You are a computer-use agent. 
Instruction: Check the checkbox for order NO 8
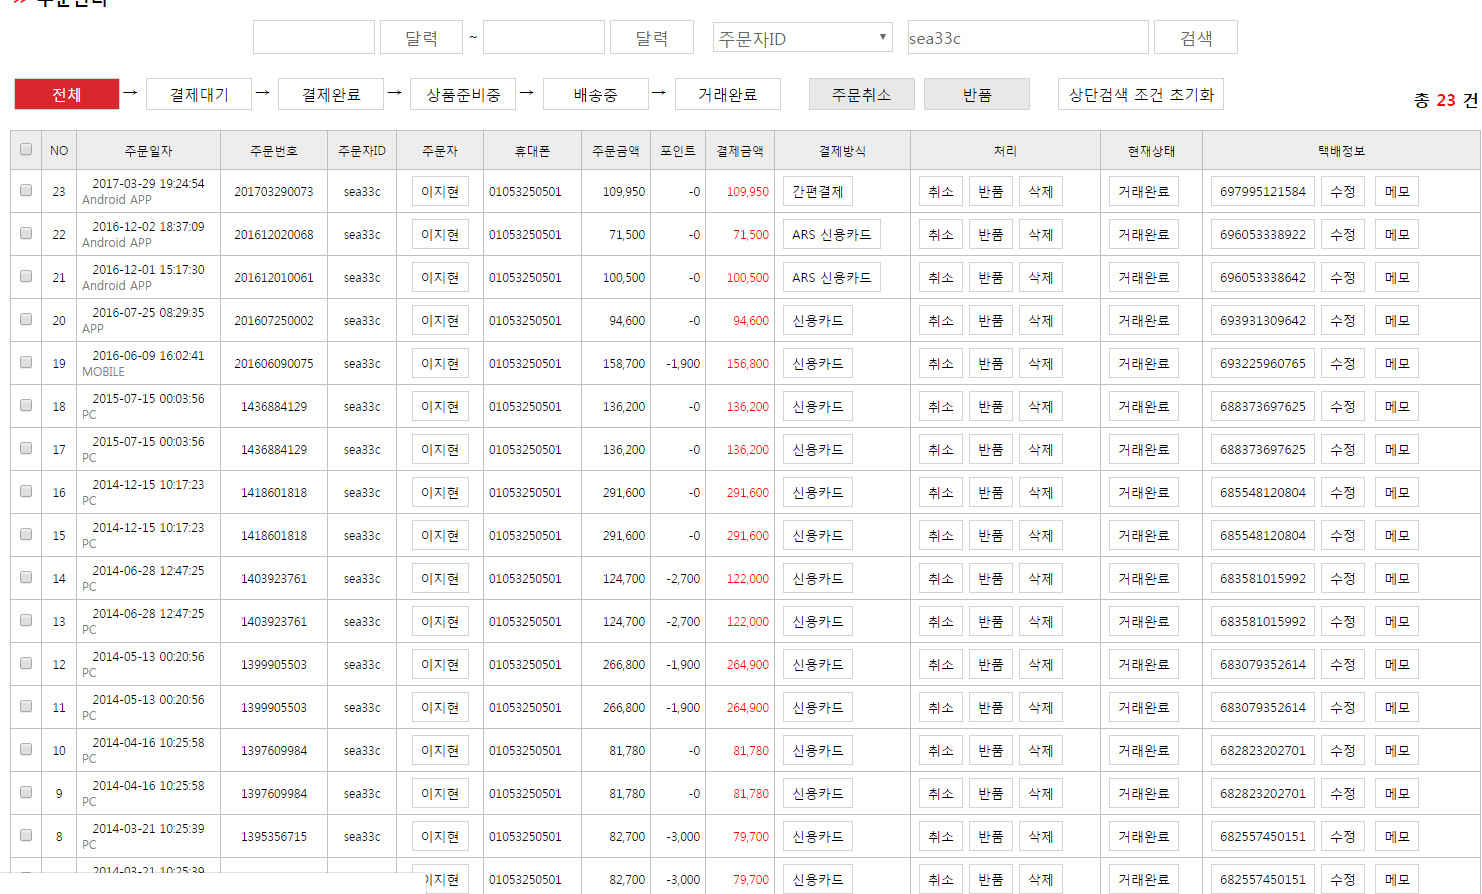point(26,835)
